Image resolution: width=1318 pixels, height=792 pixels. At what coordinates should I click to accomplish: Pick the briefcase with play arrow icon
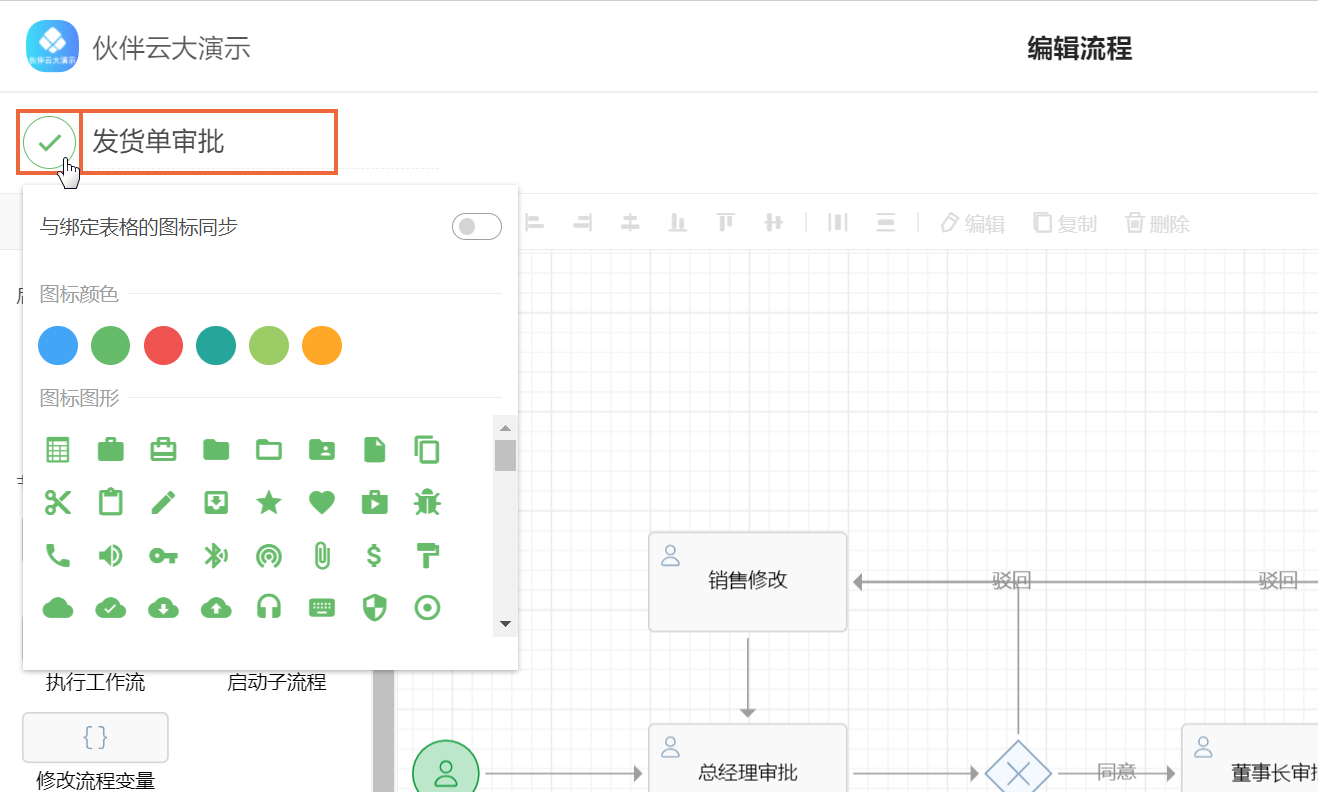coord(374,502)
